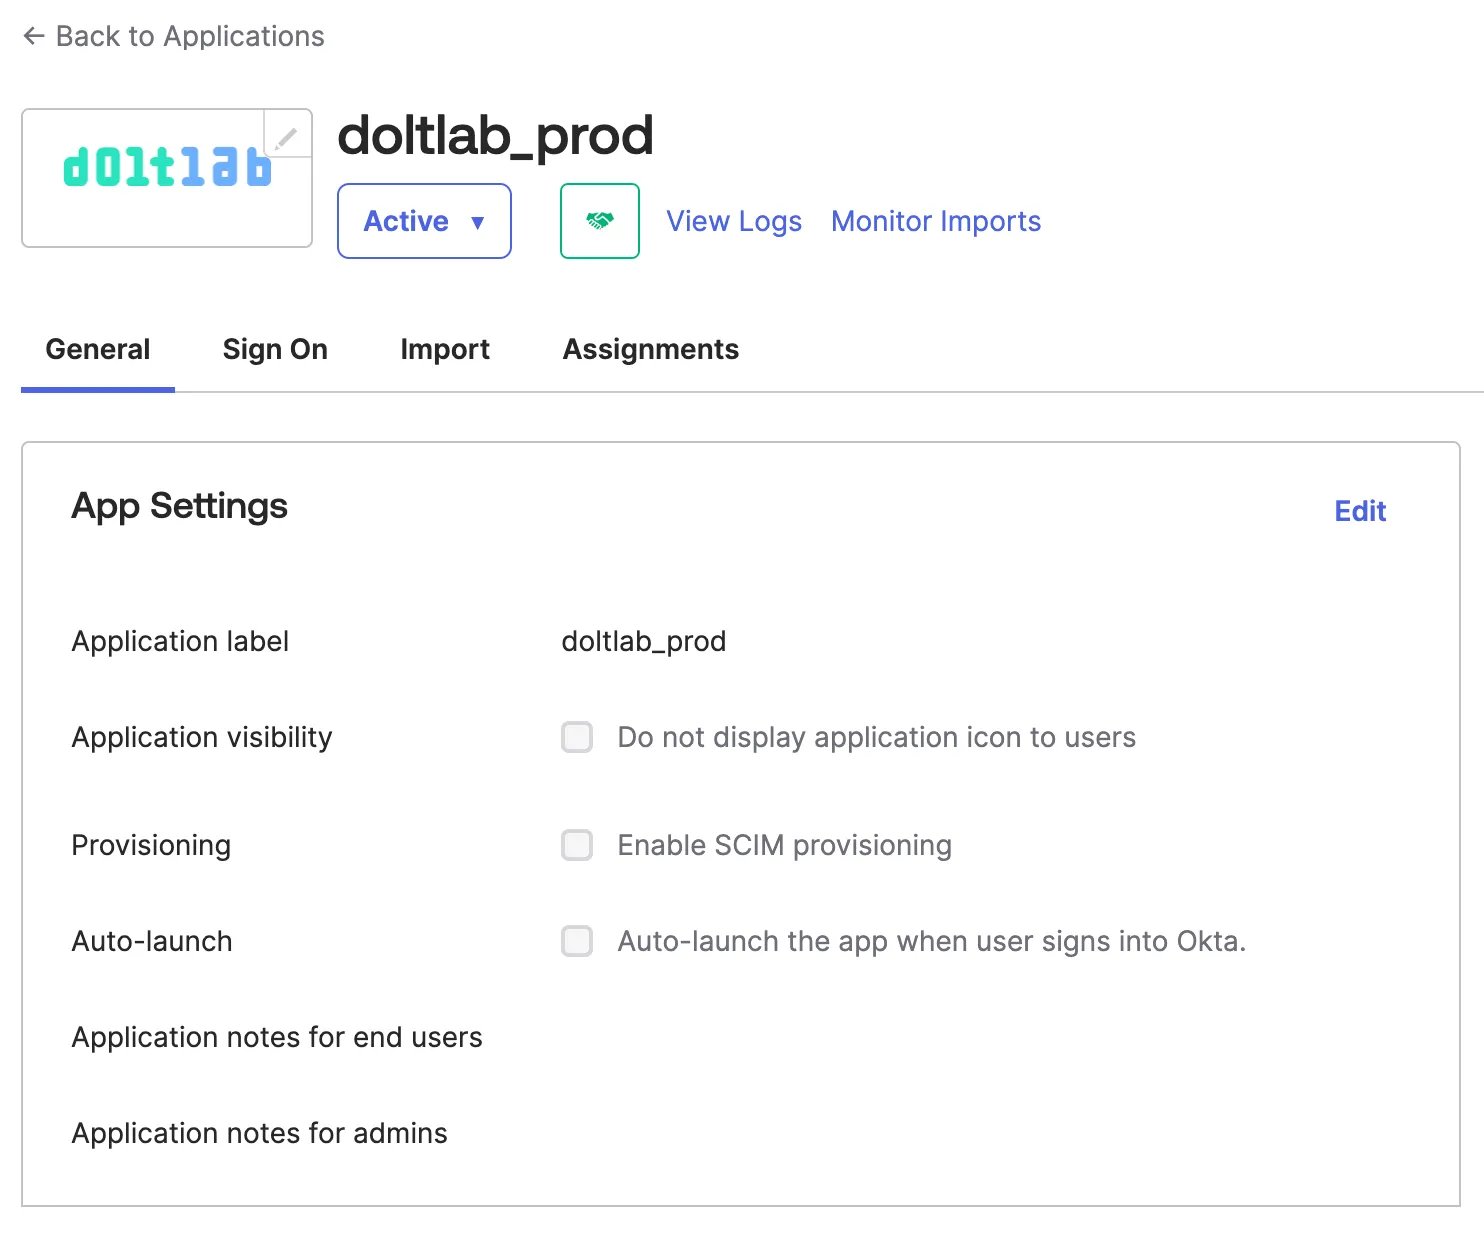Switch to the Sign On tab
The image size is (1484, 1234).
point(275,349)
